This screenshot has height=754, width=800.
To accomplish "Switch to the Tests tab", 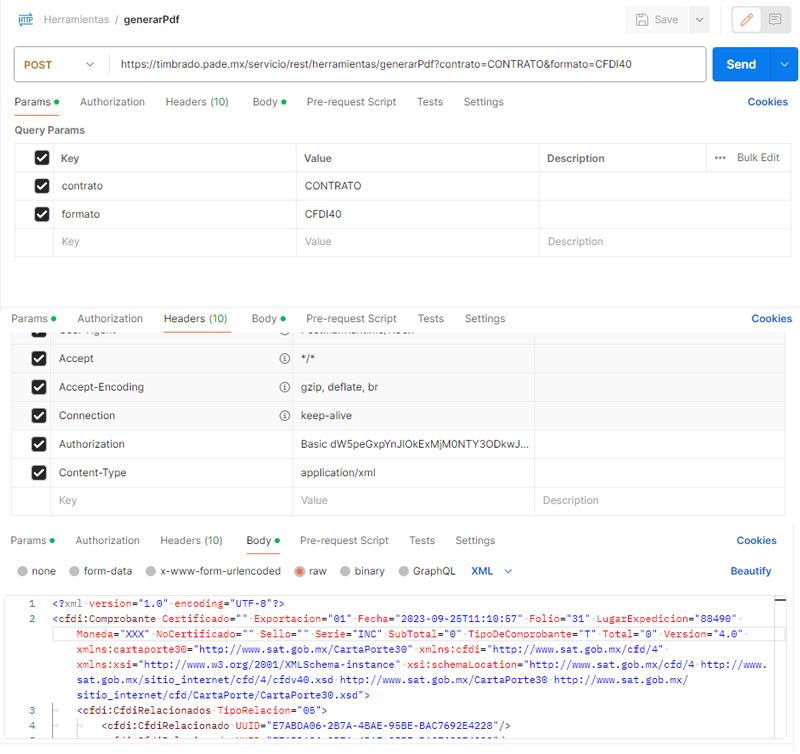I will click(x=429, y=101).
